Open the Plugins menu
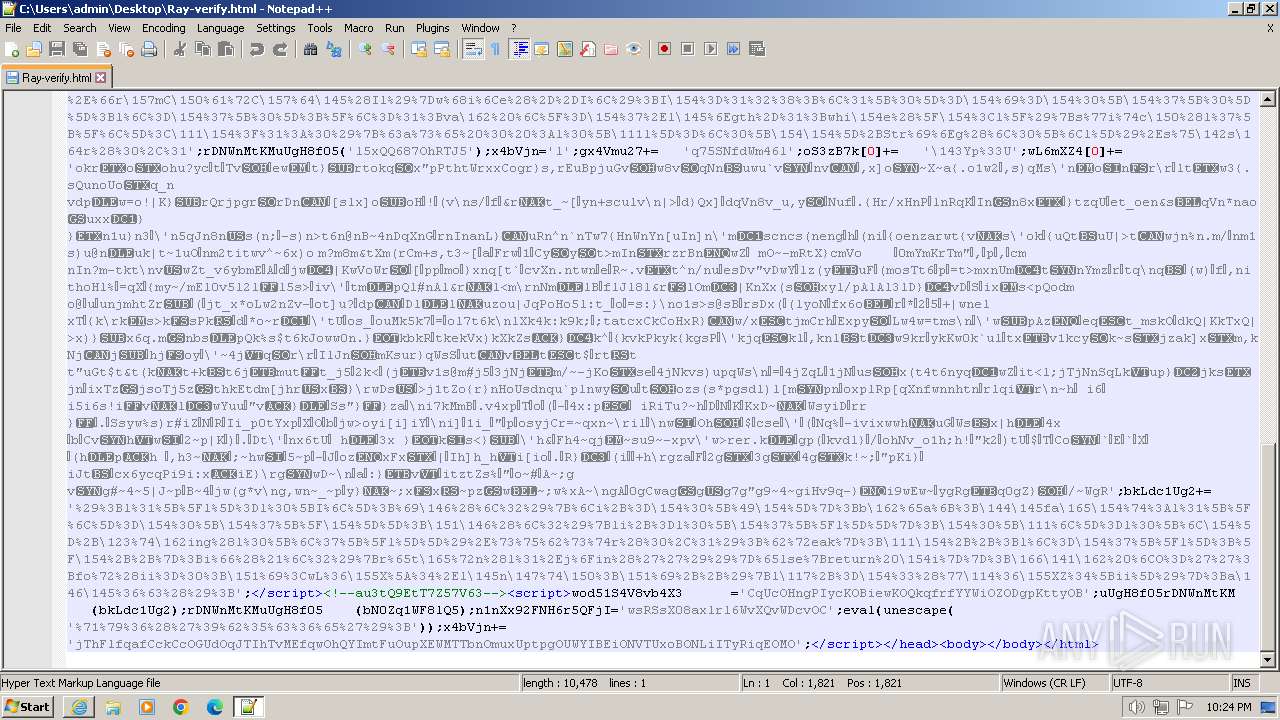 pos(433,28)
